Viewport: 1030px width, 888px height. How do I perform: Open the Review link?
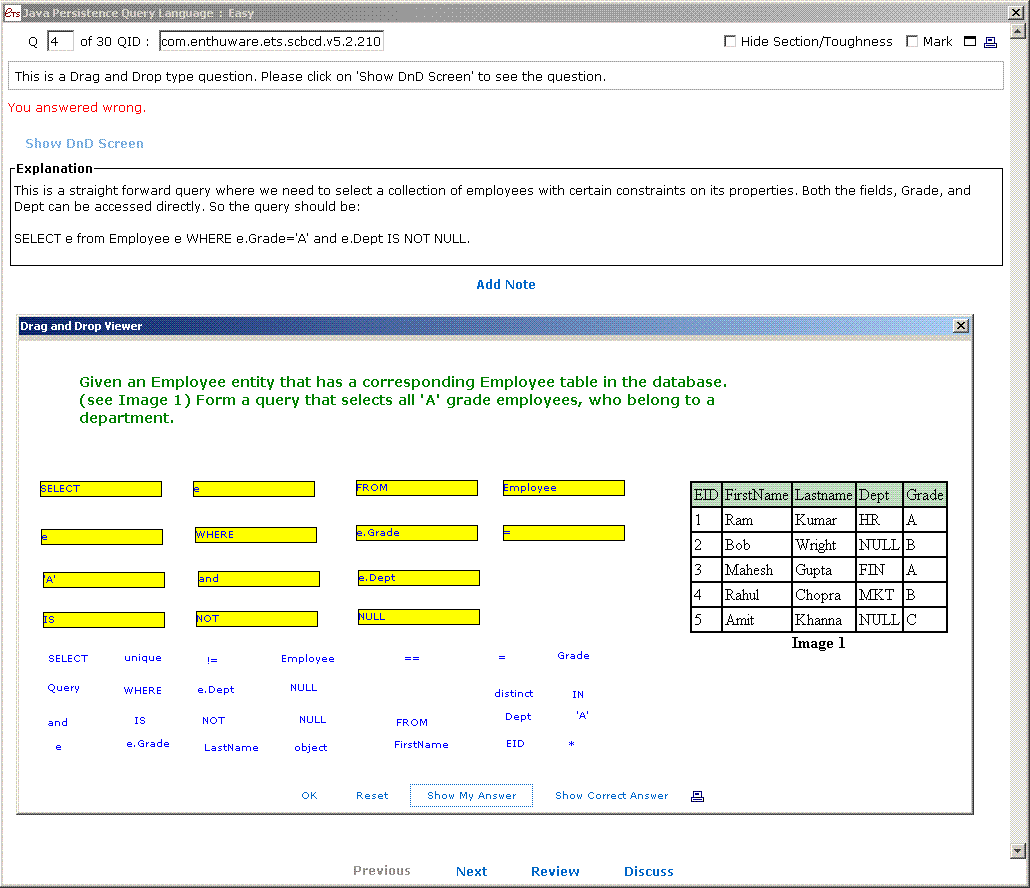555,871
